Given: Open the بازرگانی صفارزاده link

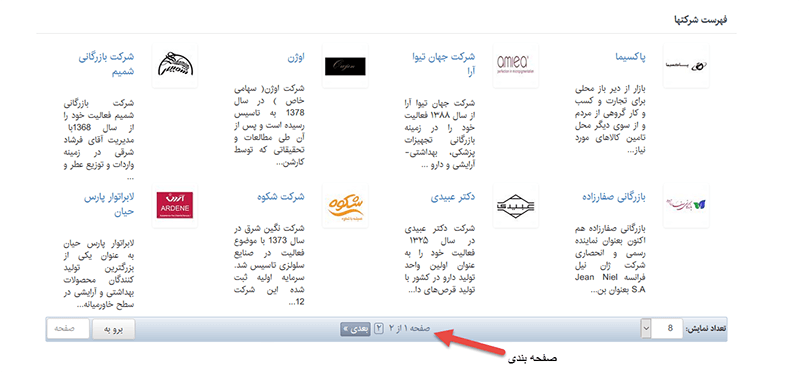Looking at the screenshot, I should [x=614, y=197].
